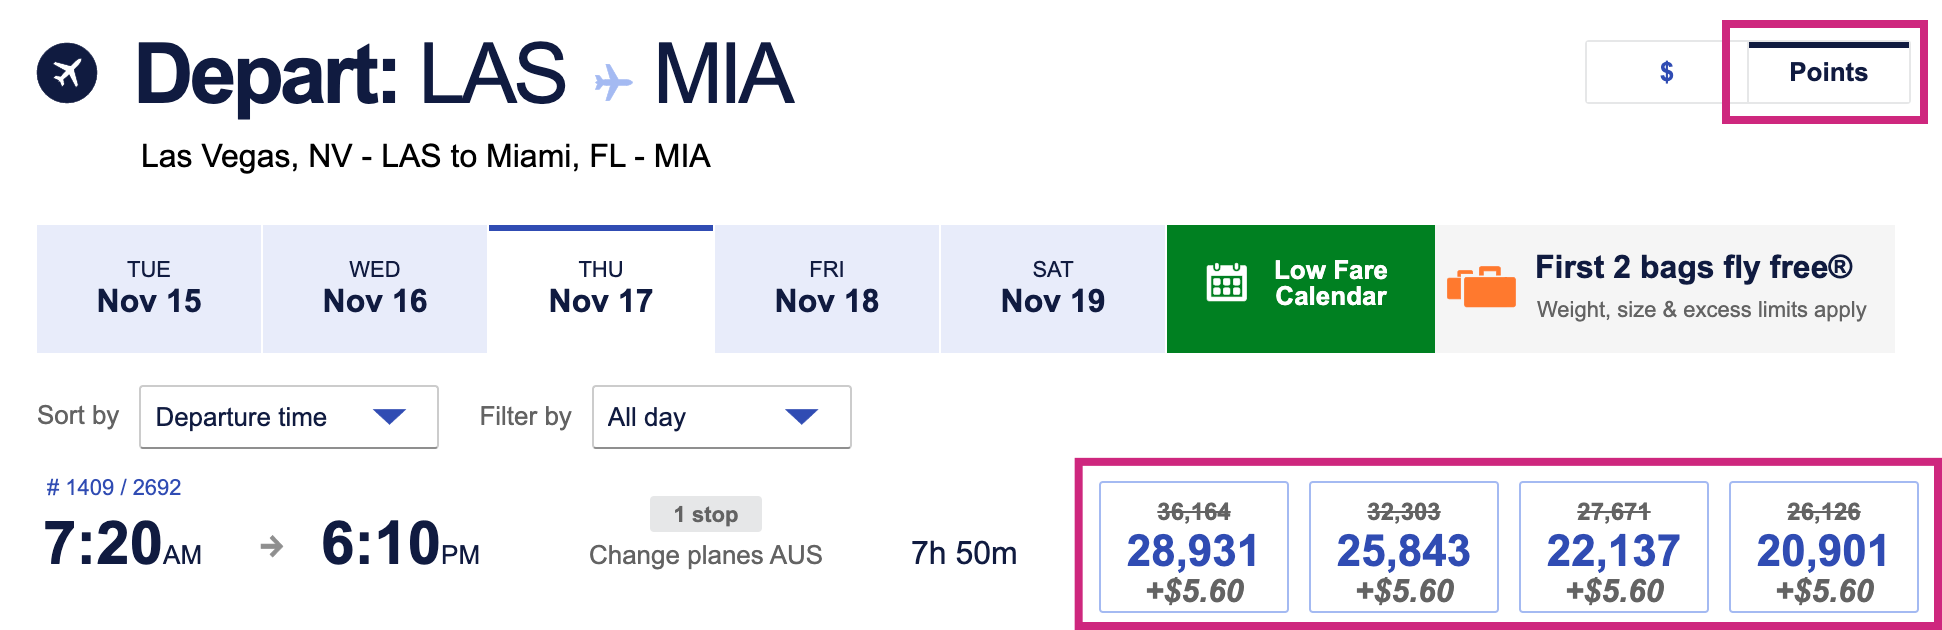The height and width of the screenshot is (630, 1942).
Task: Select the Sat Nov 19 date tab
Action: pos(1053,288)
